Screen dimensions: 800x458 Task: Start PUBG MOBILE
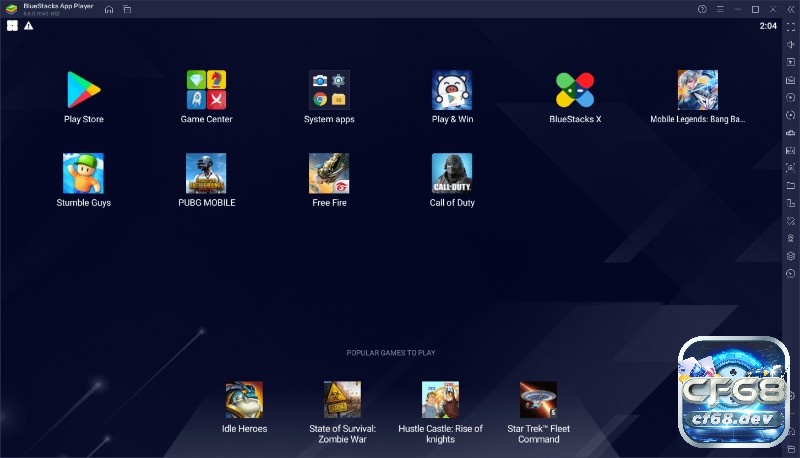click(x=206, y=173)
